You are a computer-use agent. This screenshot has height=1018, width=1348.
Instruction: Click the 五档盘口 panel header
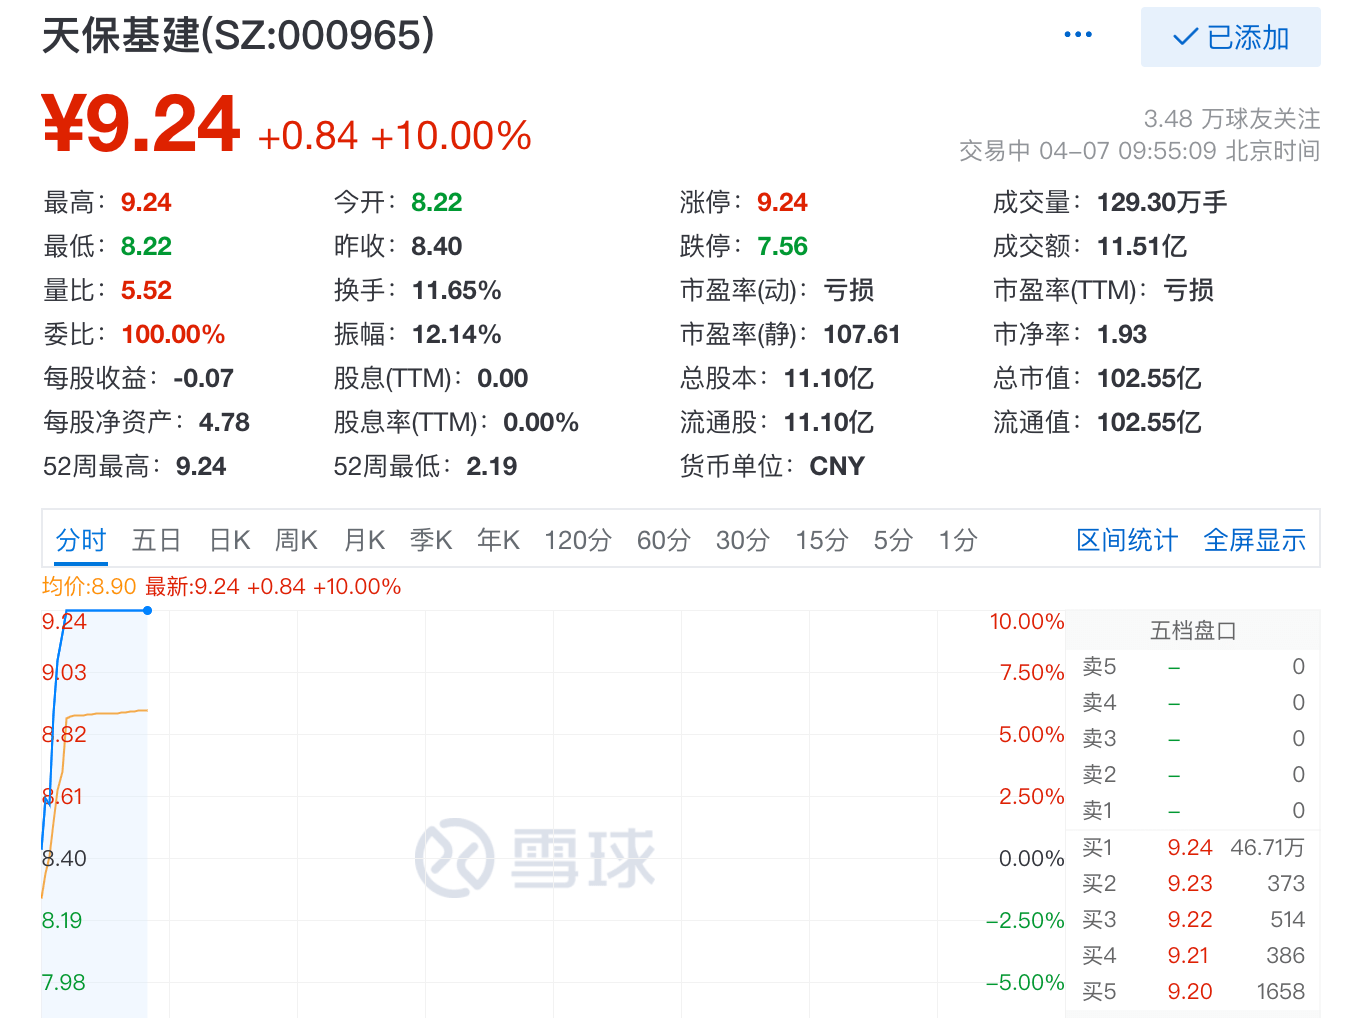(1193, 630)
